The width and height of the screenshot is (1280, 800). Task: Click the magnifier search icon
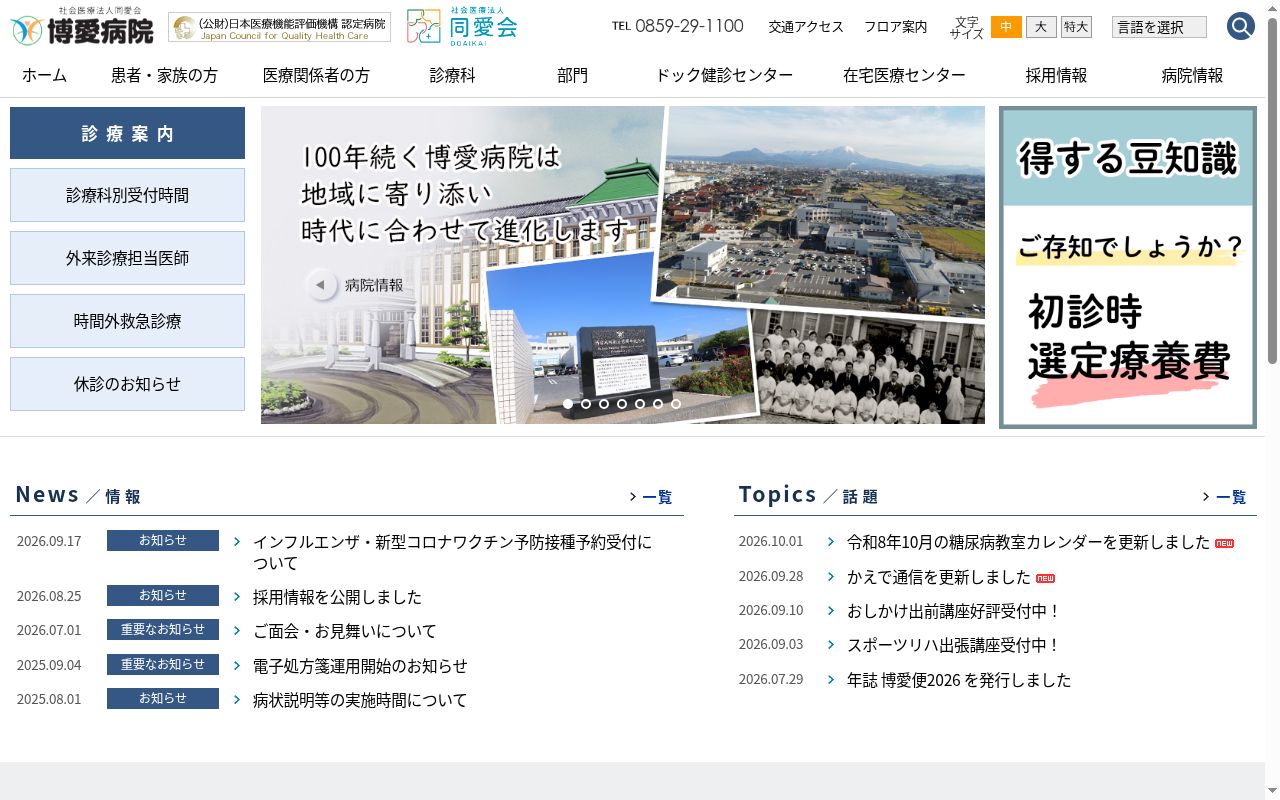tap(1241, 26)
